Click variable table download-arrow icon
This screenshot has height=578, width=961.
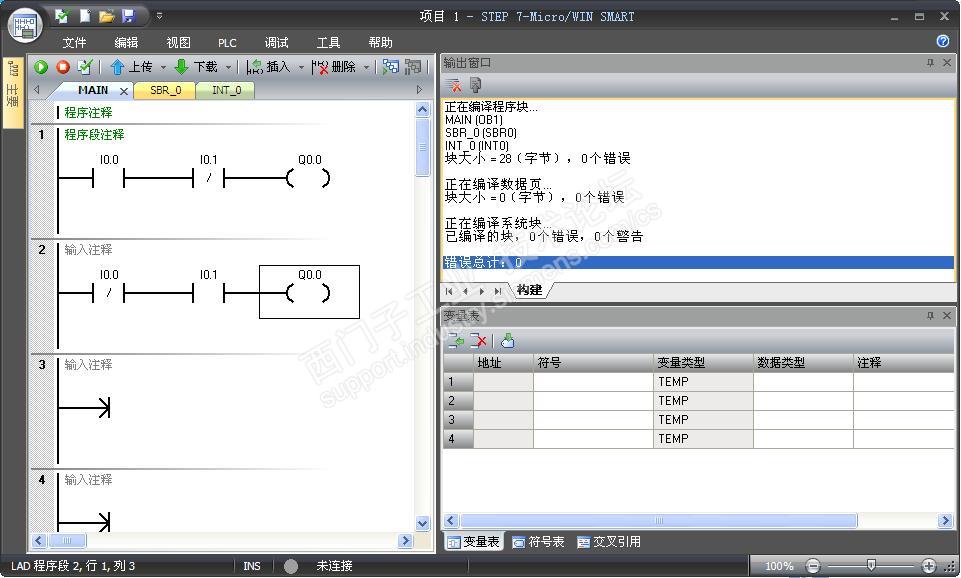(507, 341)
